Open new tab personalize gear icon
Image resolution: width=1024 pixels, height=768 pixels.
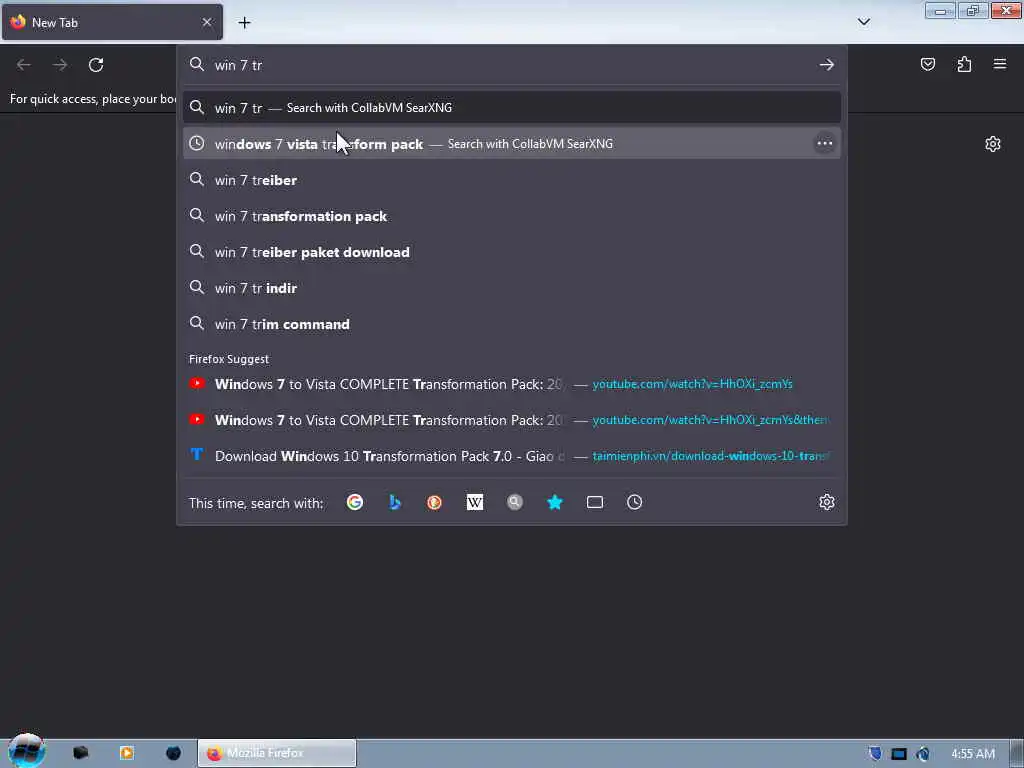[993, 144]
